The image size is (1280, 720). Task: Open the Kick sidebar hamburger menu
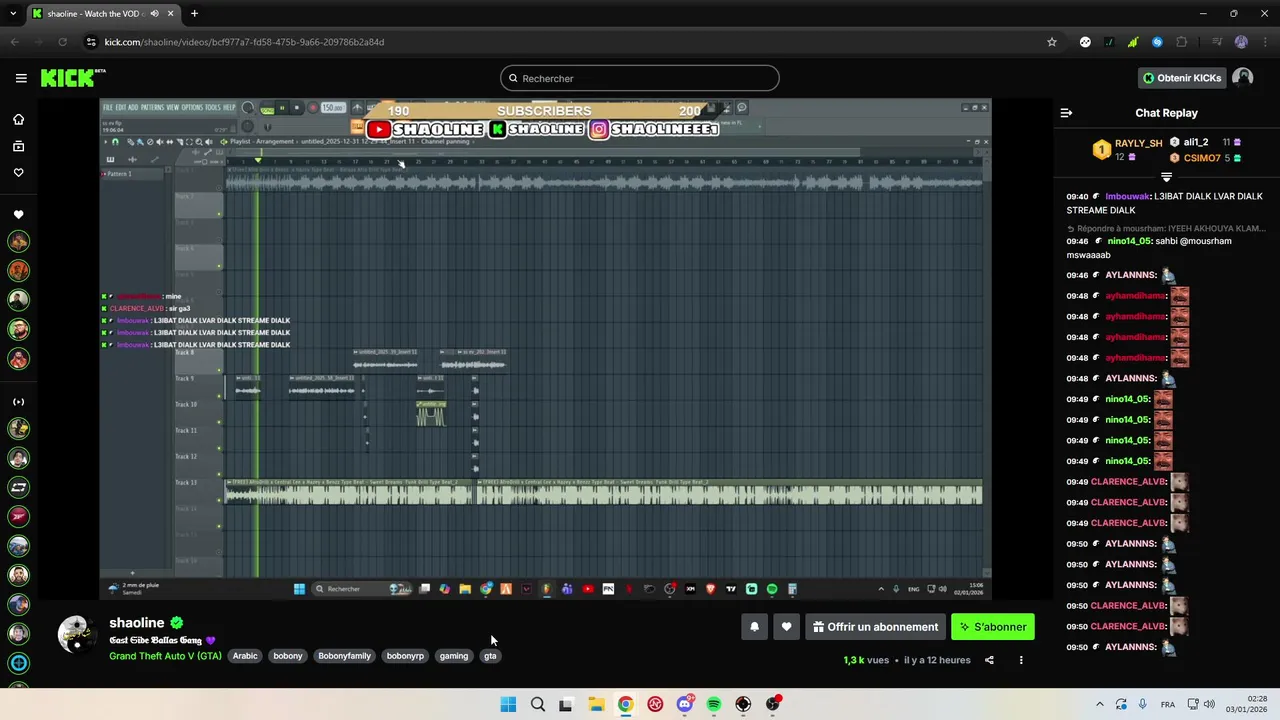(21, 78)
